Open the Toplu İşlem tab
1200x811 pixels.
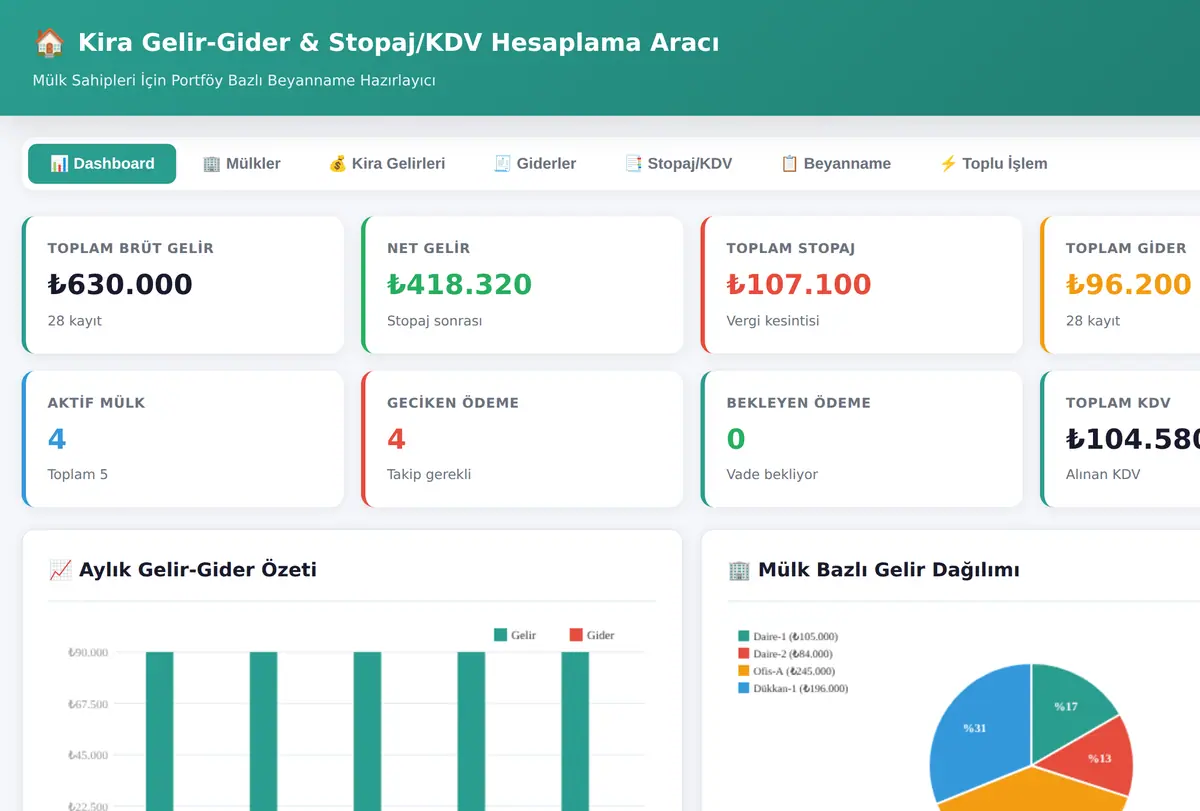coord(993,164)
